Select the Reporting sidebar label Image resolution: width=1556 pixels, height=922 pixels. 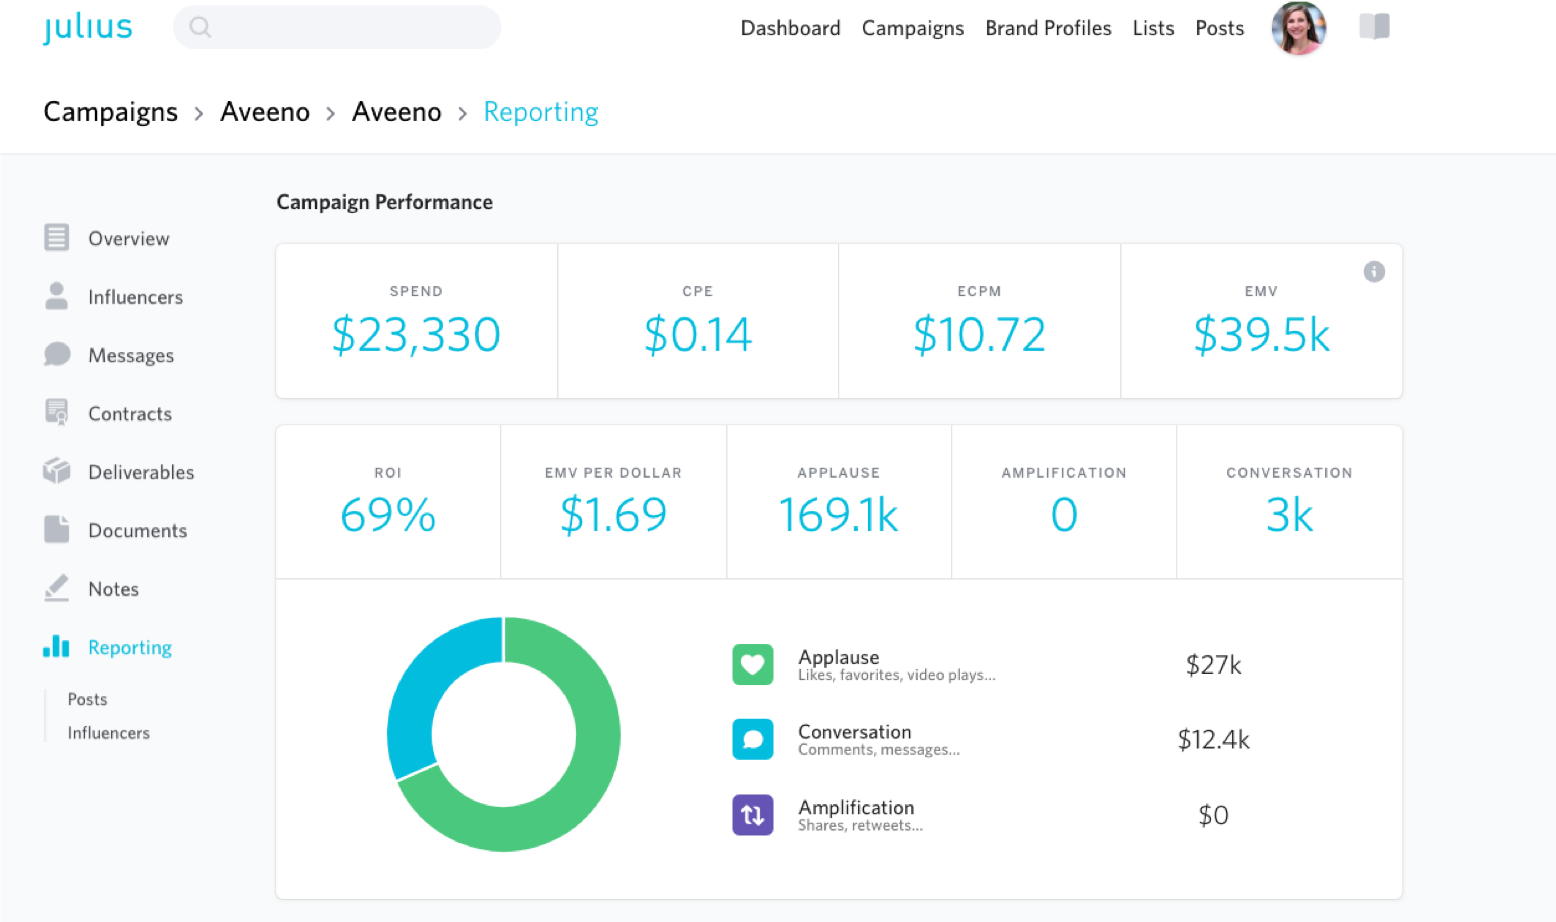coord(130,648)
